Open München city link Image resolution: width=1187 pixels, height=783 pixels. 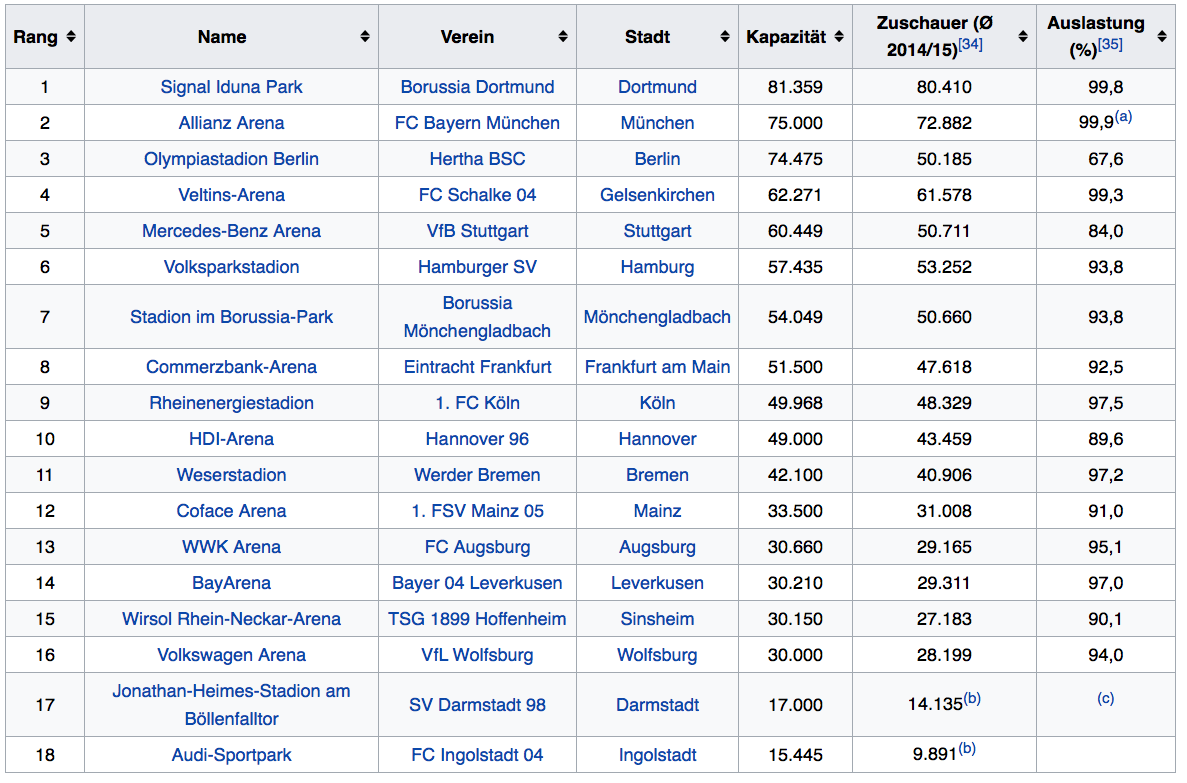click(657, 123)
